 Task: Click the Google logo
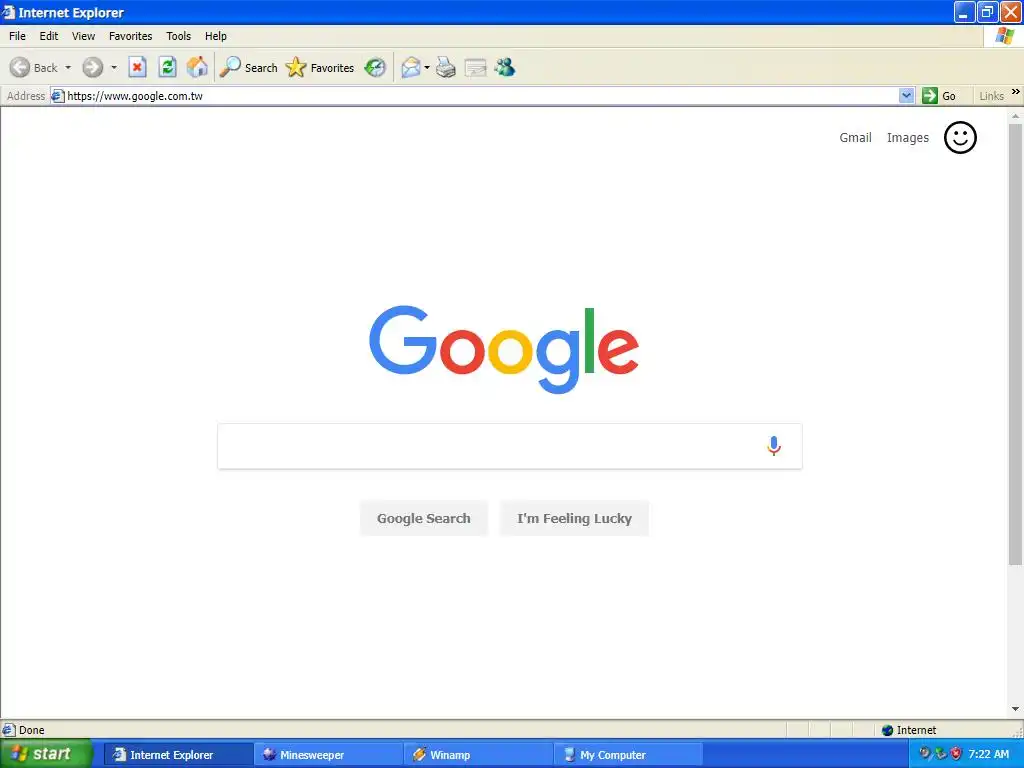click(504, 349)
